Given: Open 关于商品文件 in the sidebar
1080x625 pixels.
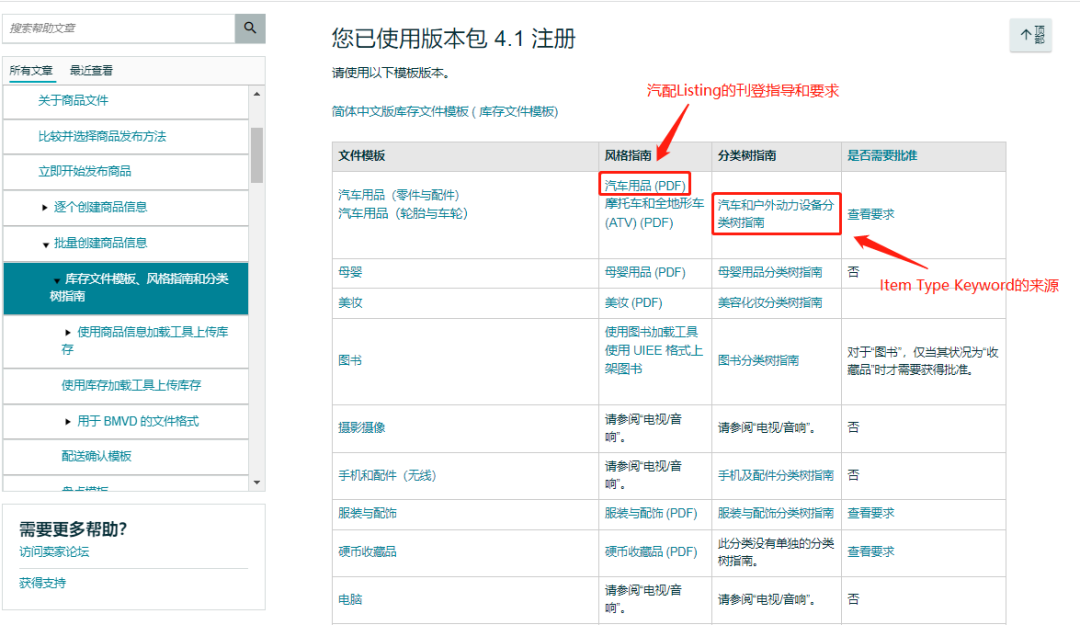Looking at the screenshot, I should click(73, 100).
